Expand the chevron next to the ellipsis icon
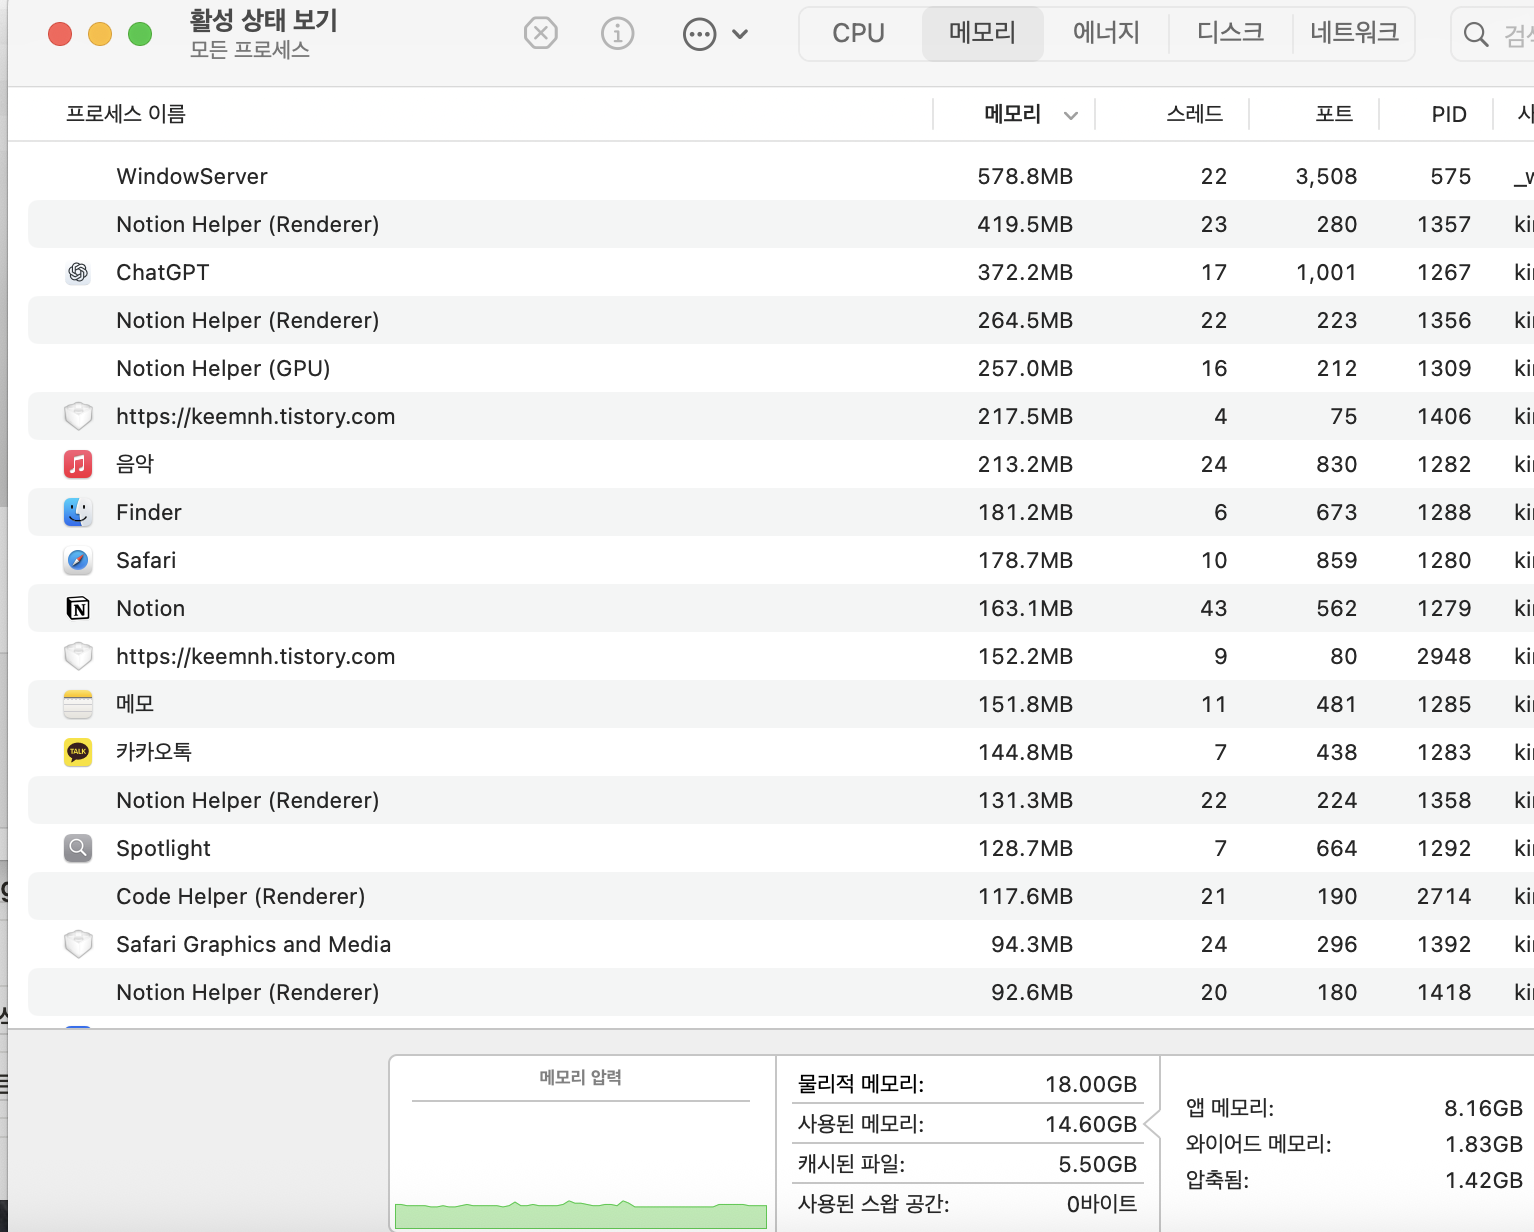The width and height of the screenshot is (1534, 1232). pyautogui.click(x=740, y=34)
